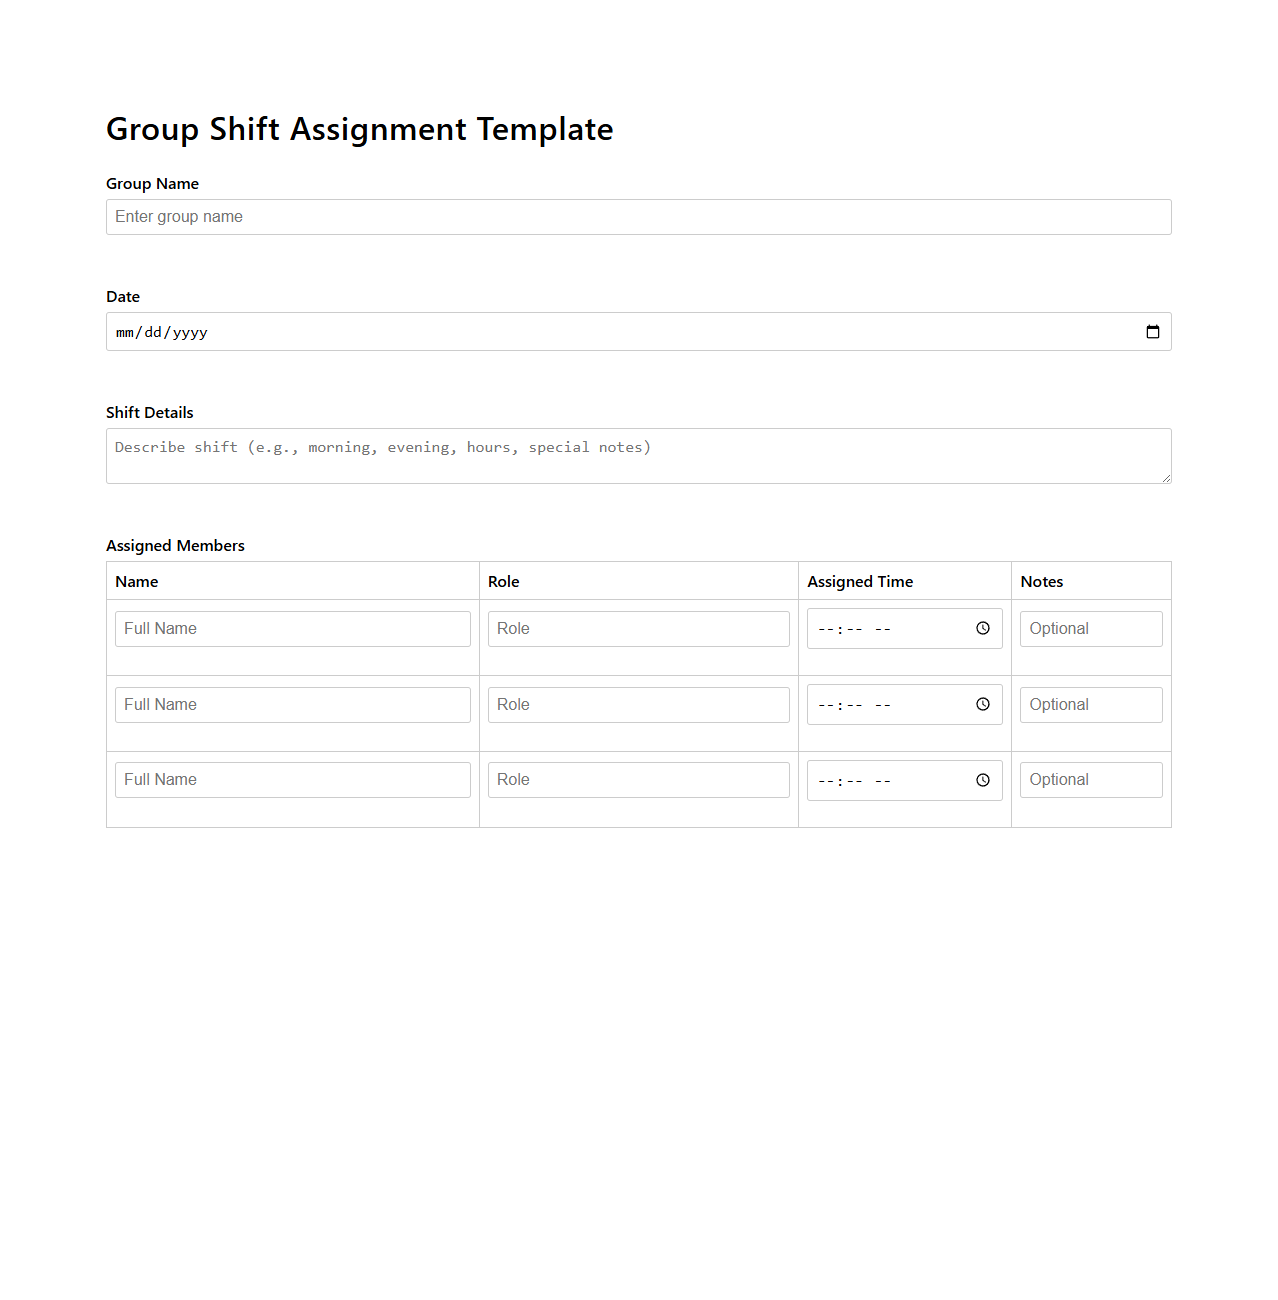The height and width of the screenshot is (1300, 1278).
Task: Click the first Assigned Time input
Action: 880,628
